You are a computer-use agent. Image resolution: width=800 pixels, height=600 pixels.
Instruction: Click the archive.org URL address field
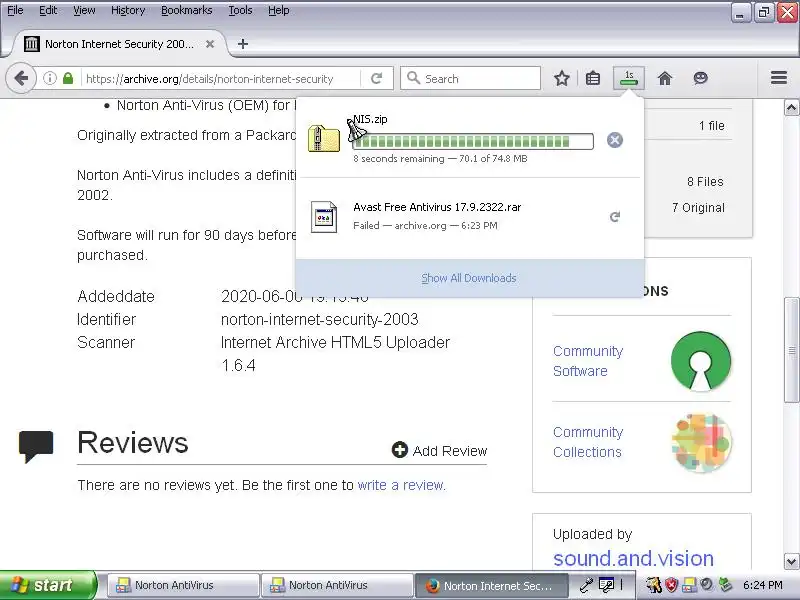(x=209, y=79)
